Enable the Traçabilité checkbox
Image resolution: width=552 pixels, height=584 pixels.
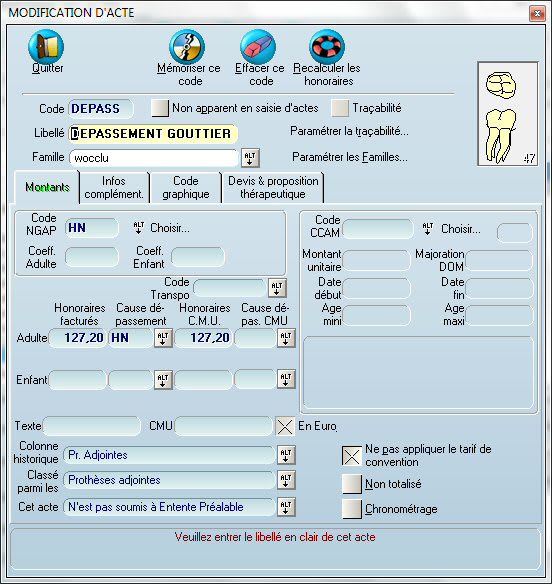(x=340, y=108)
